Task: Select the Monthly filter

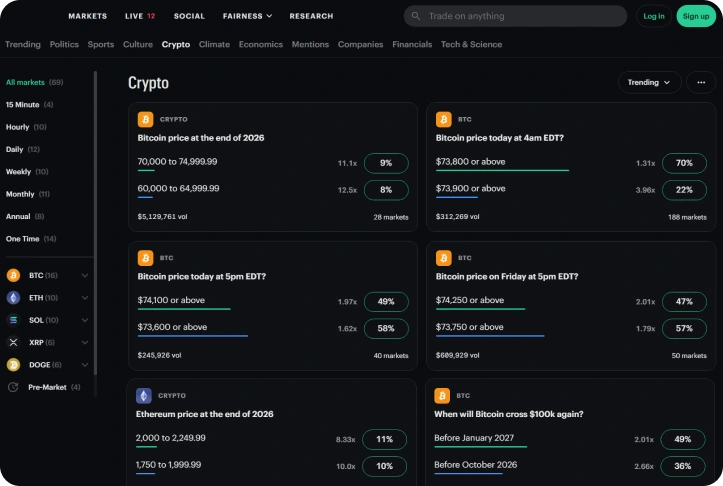Action: [28, 194]
